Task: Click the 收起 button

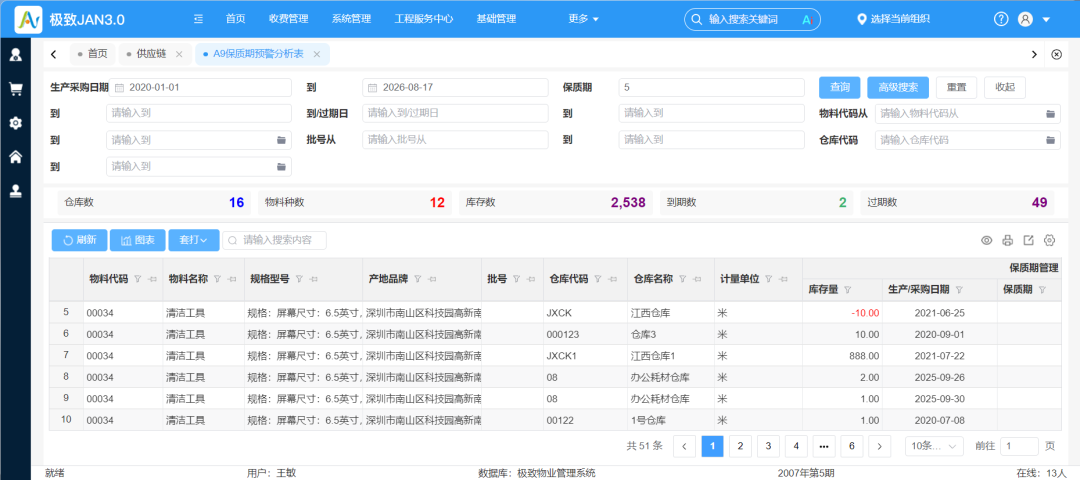Action: click(x=1005, y=87)
